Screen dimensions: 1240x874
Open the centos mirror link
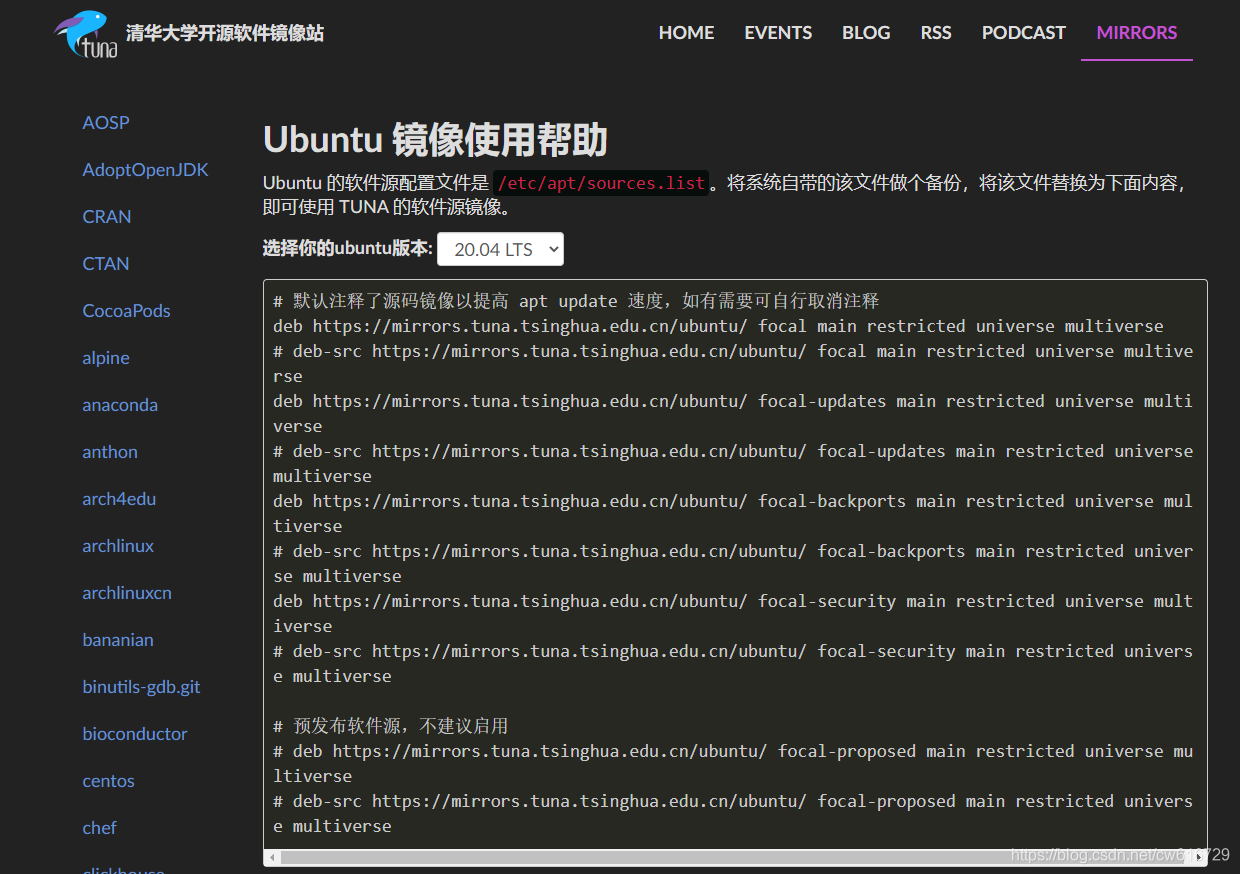pyautogui.click(x=108, y=780)
